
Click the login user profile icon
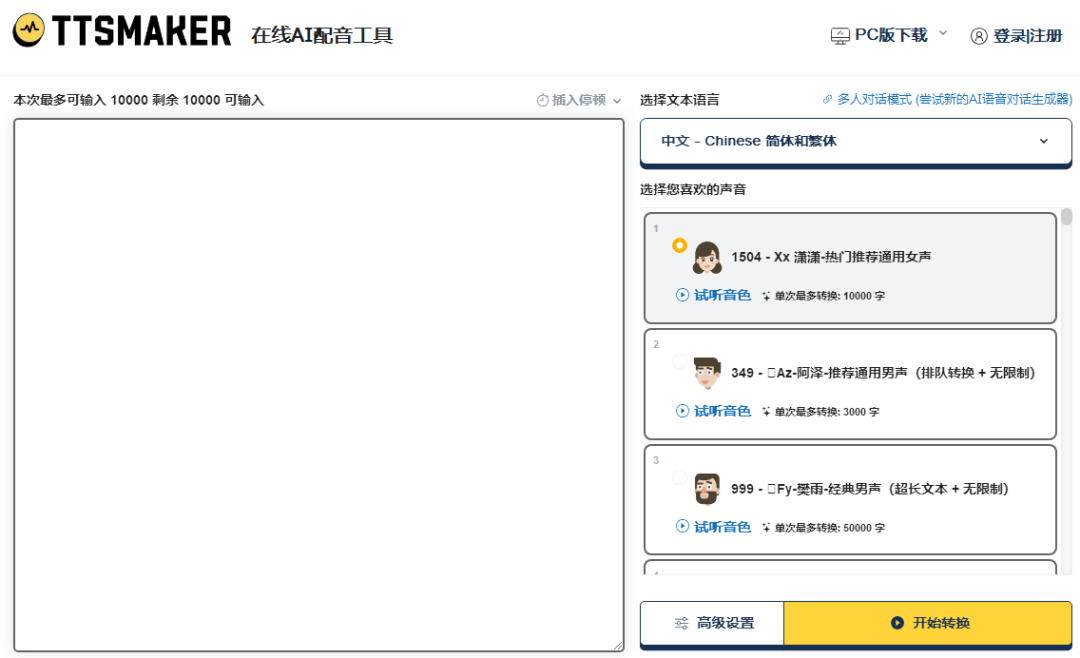[x=978, y=36]
